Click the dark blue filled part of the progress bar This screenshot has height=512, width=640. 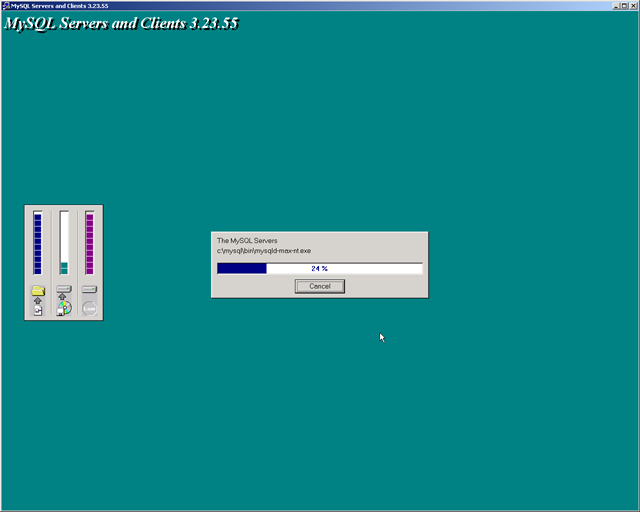pyautogui.click(x=242, y=268)
